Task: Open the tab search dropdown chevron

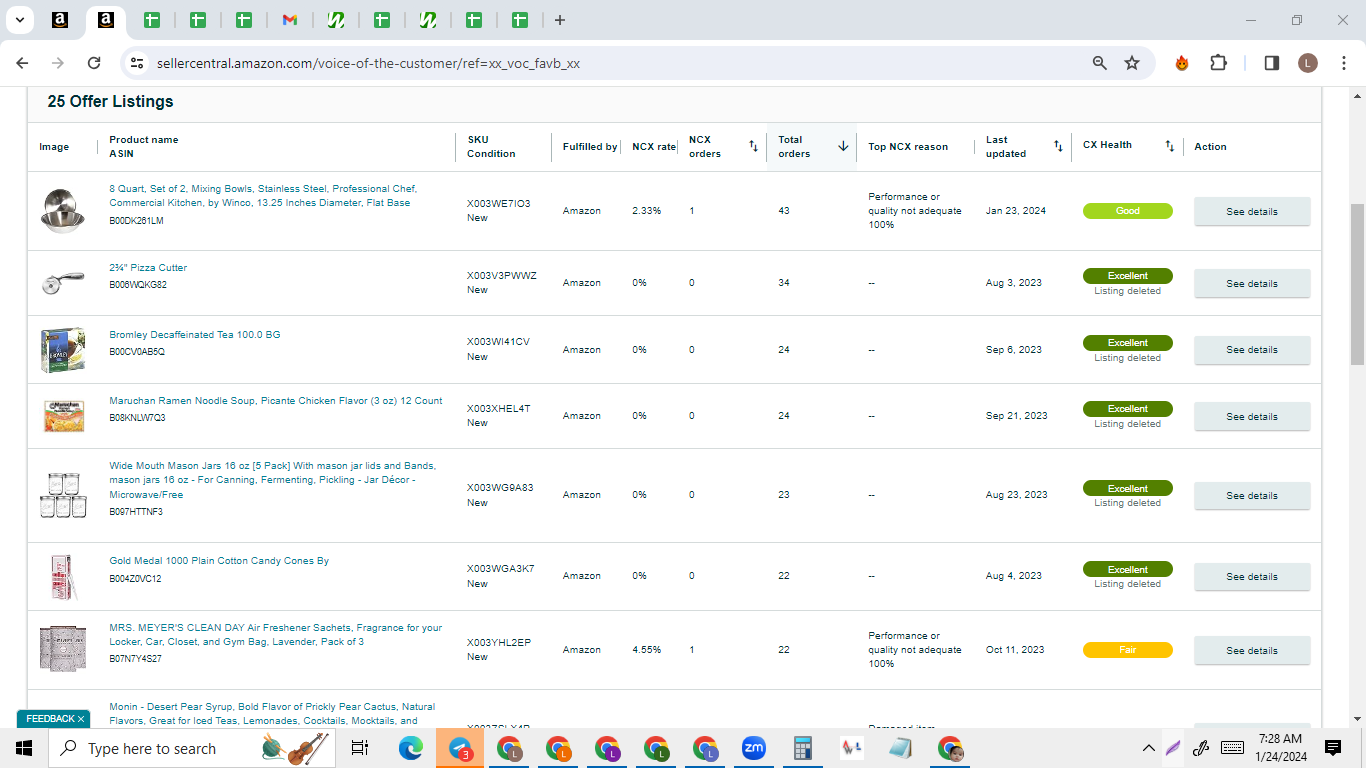Action: (x=19, y=20)
